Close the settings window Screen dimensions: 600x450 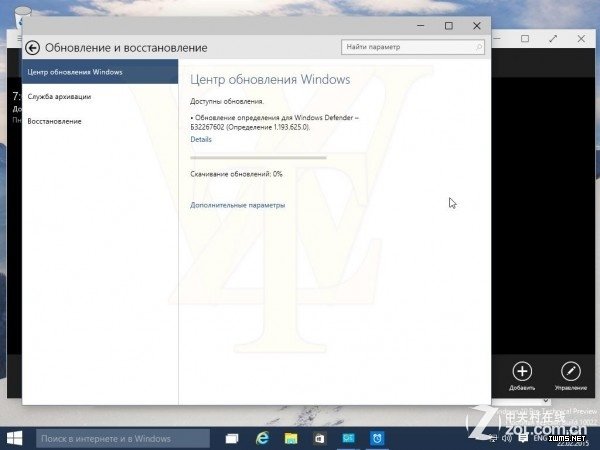(x=477, y=26)
